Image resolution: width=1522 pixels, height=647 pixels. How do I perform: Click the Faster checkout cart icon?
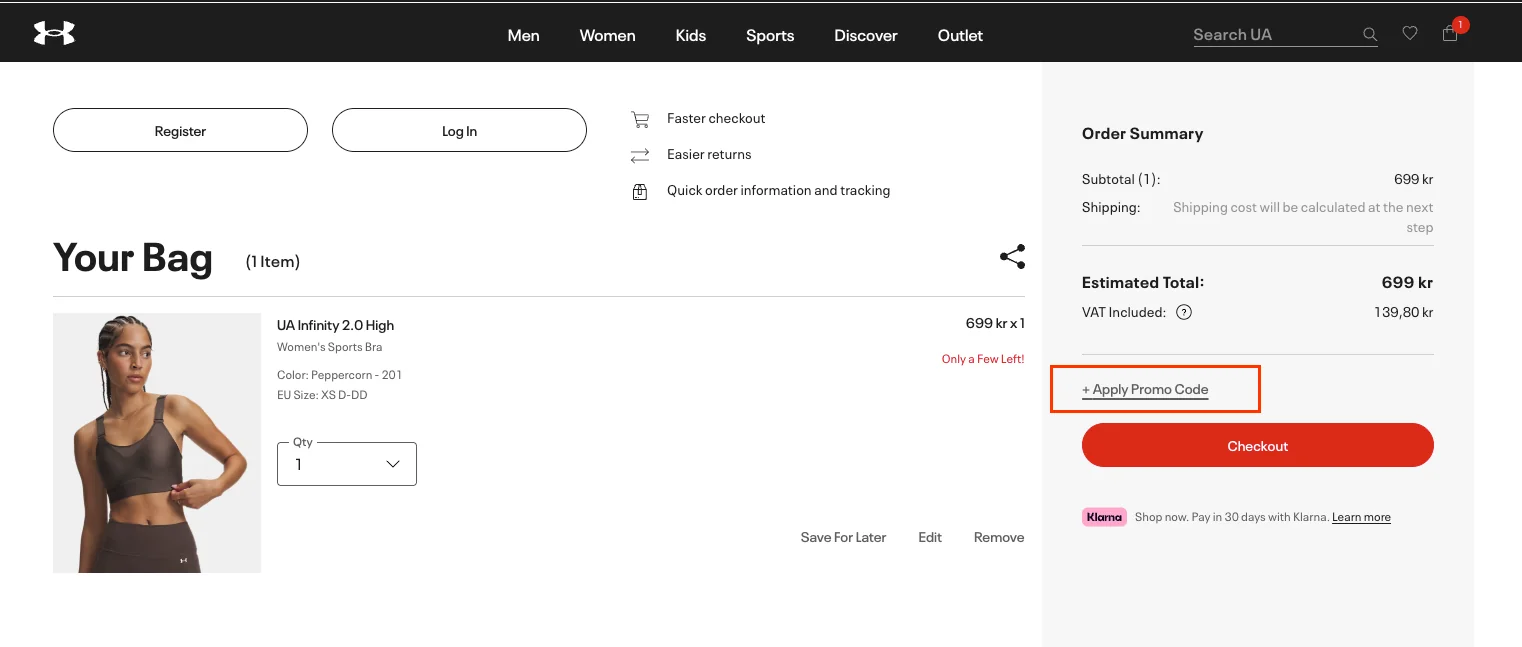(640, 119)
